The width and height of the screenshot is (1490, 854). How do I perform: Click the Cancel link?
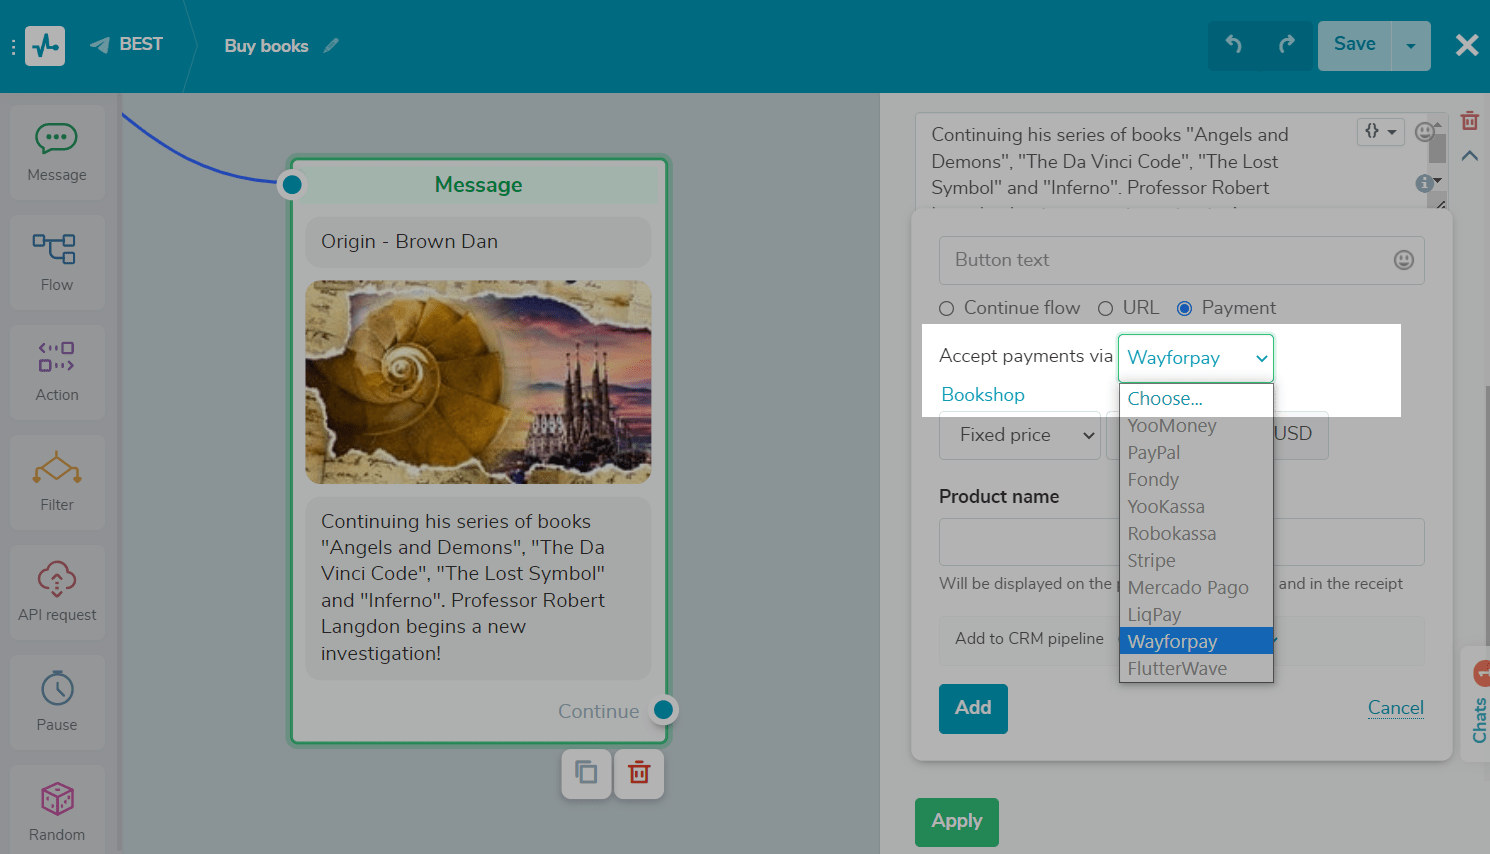(1395, 708)
